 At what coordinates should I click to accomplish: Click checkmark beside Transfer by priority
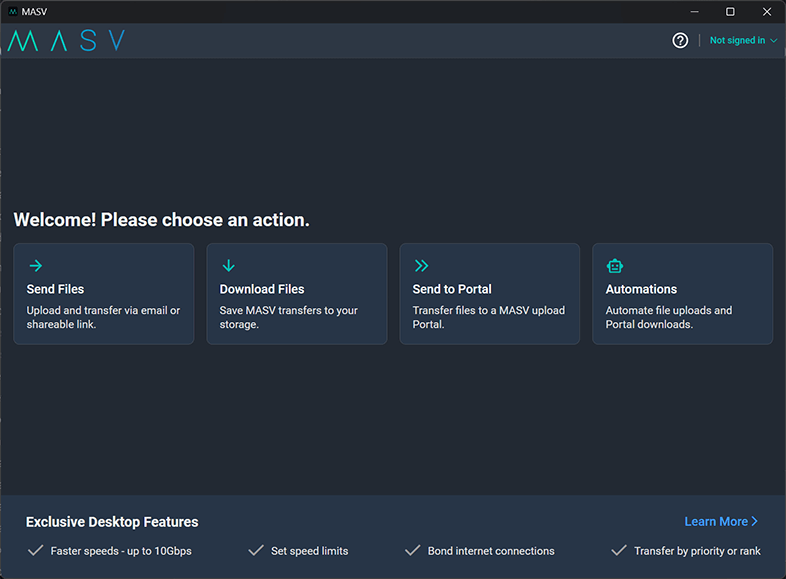point(619,550)
